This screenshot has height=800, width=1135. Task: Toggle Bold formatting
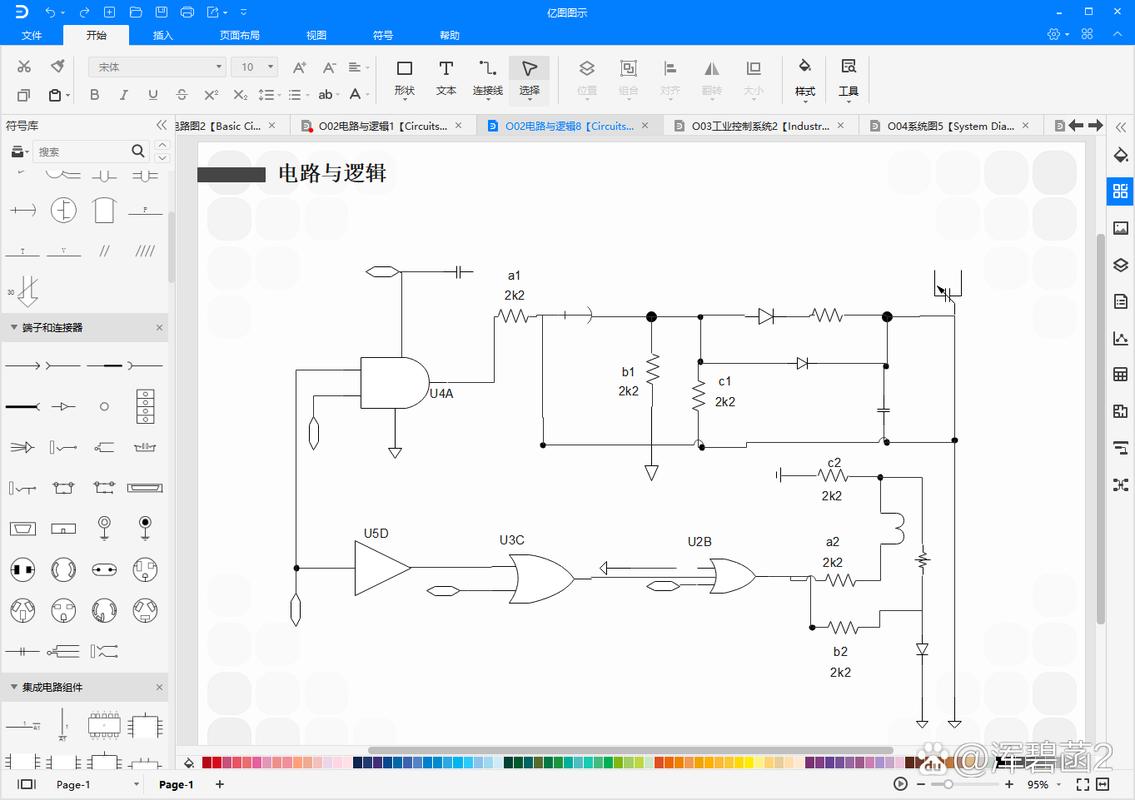coord(94,95)
